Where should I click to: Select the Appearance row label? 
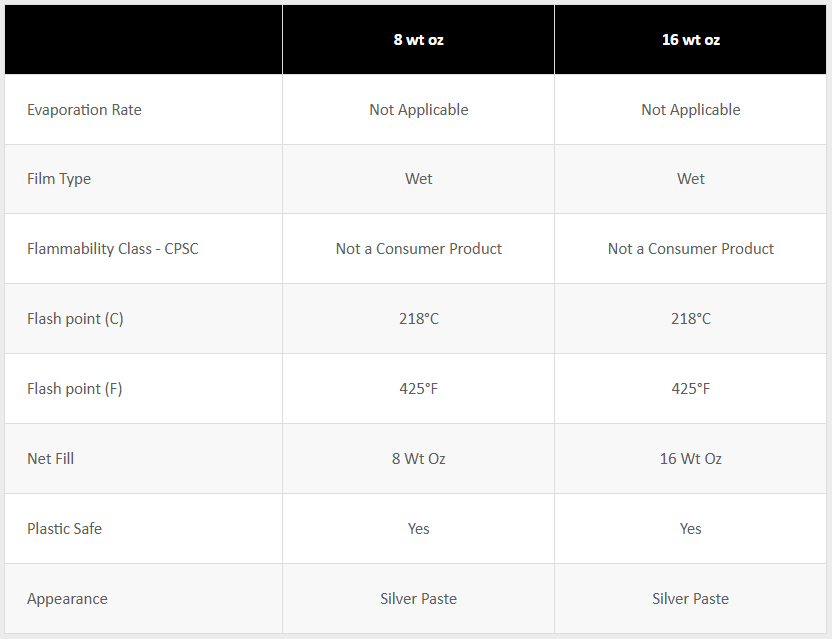pos(67,599)
